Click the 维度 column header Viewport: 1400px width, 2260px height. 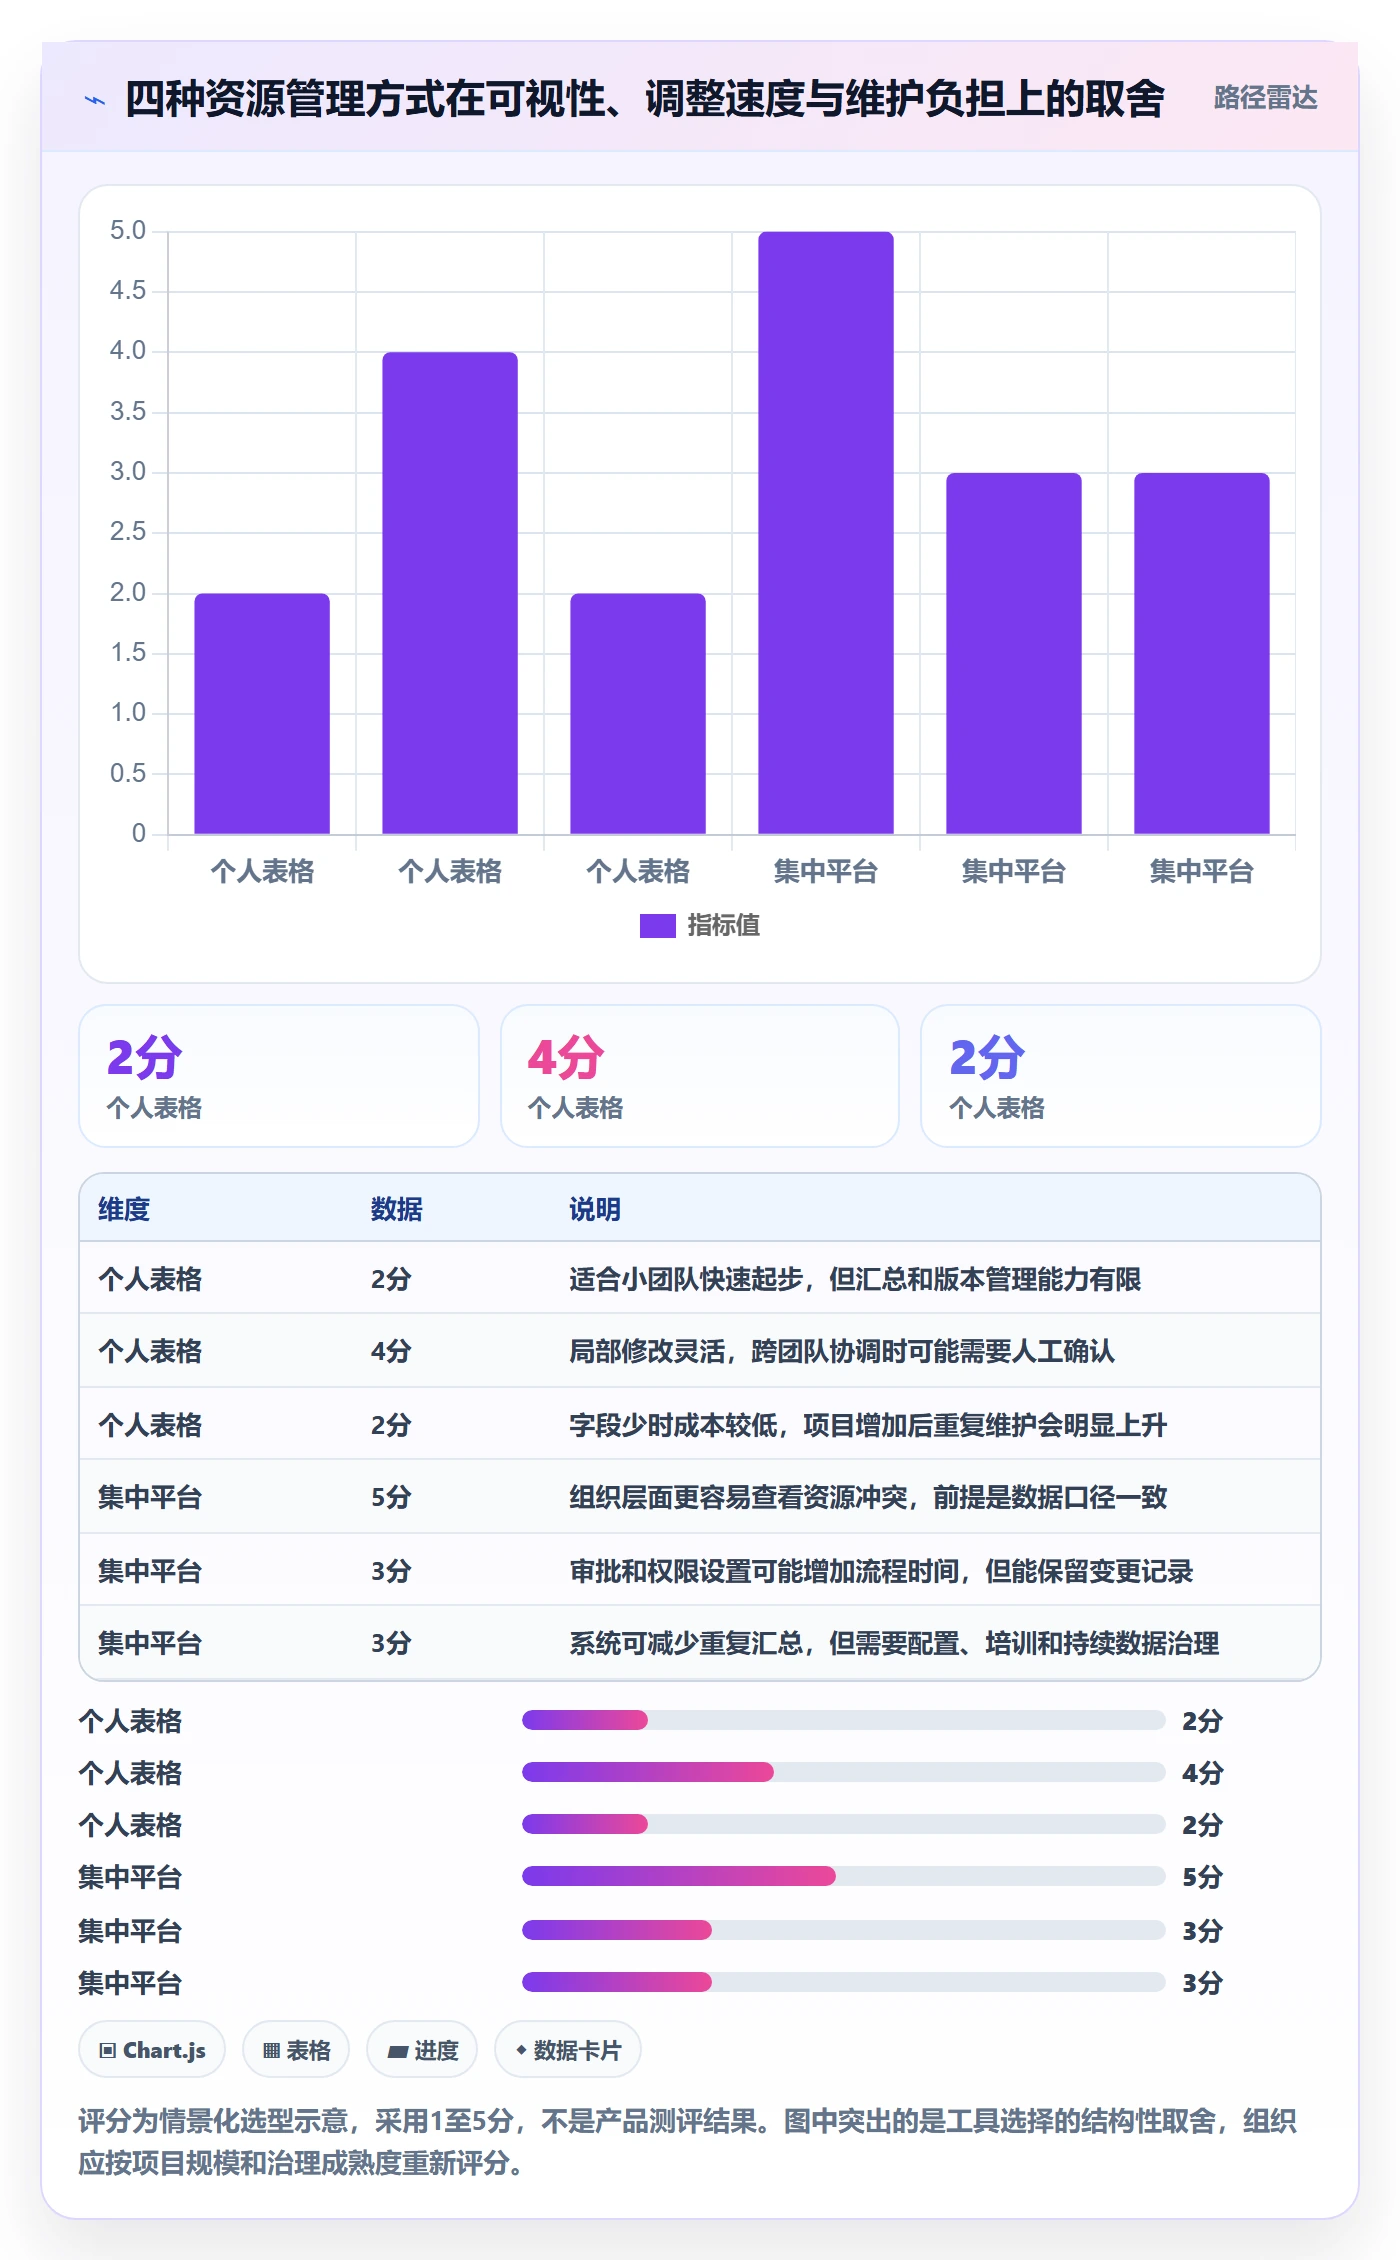(x=124, y=1209)
